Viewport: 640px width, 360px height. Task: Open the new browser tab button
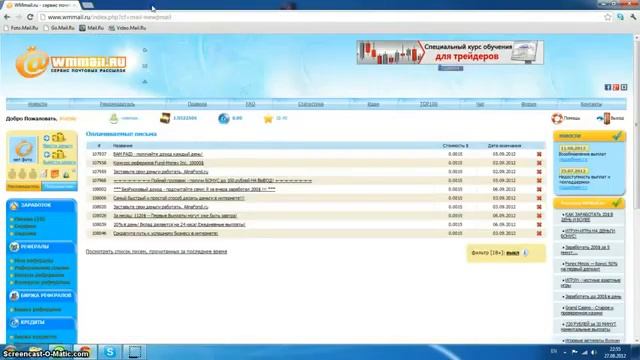[88, 5]
